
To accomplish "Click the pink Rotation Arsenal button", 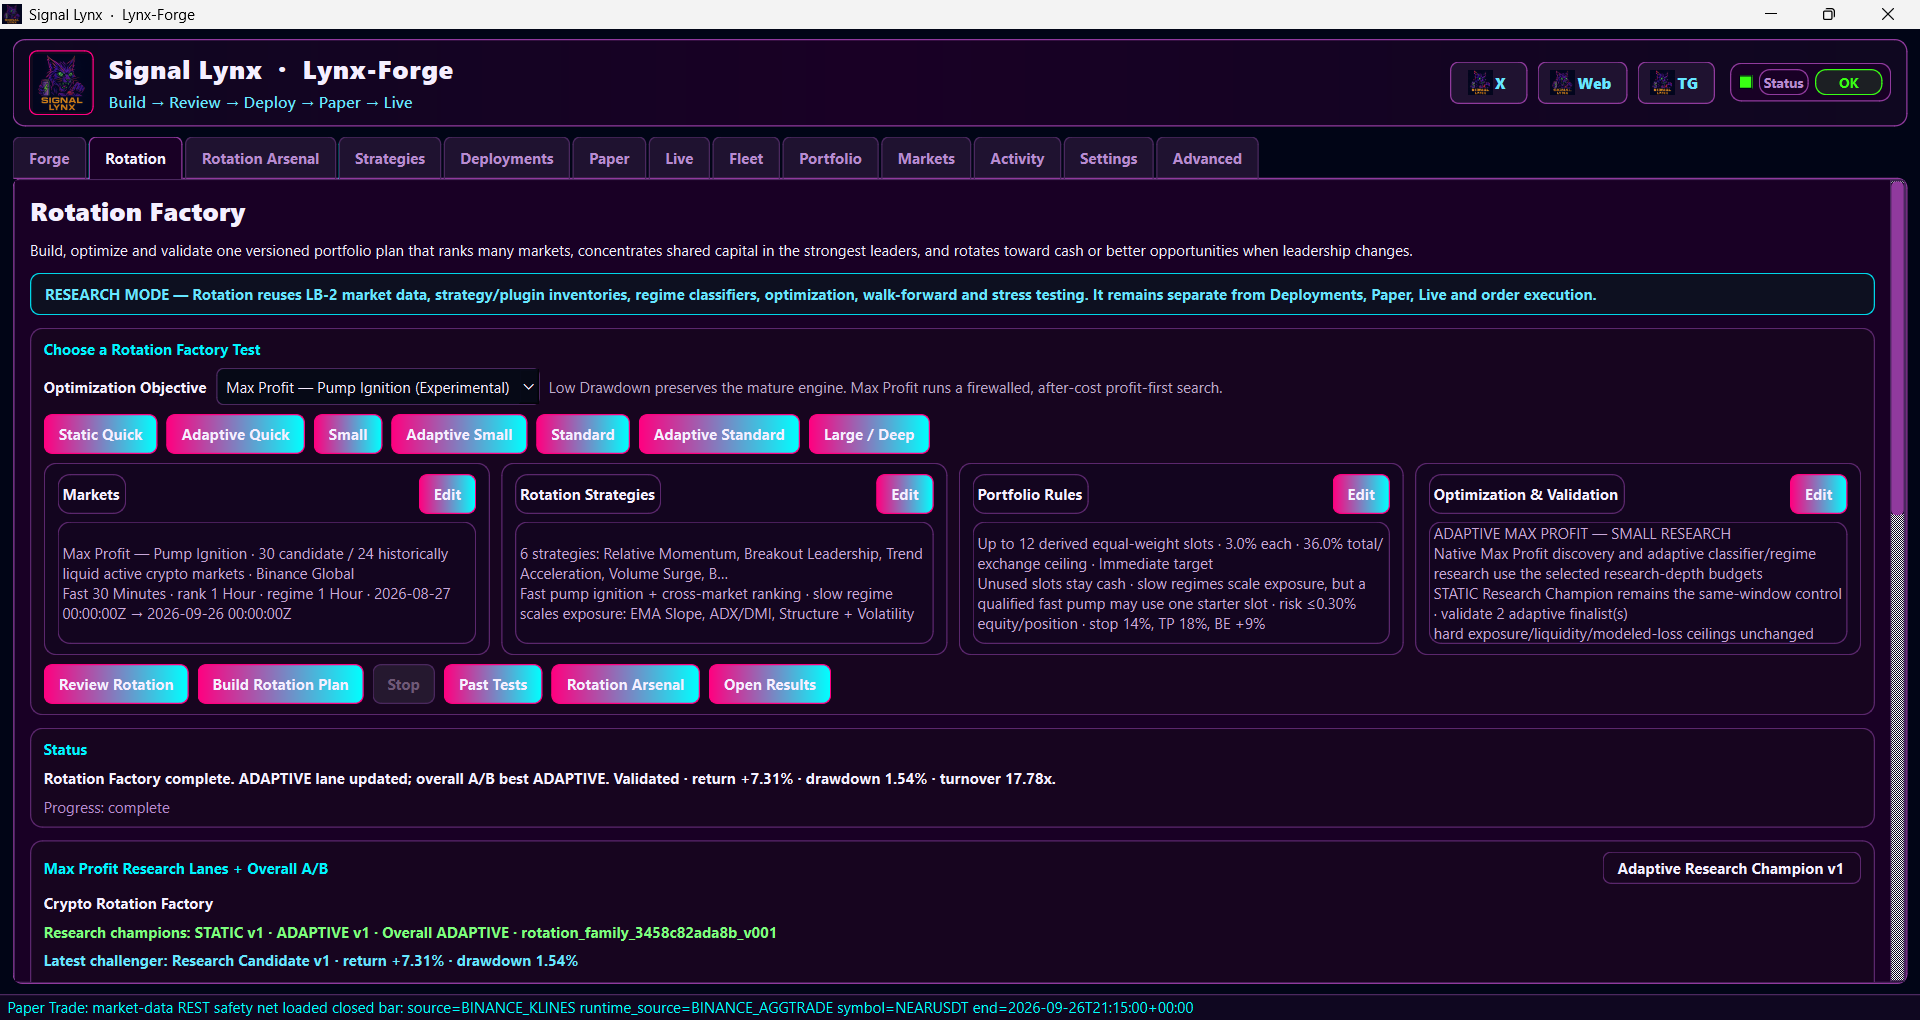I will [626, 684].
